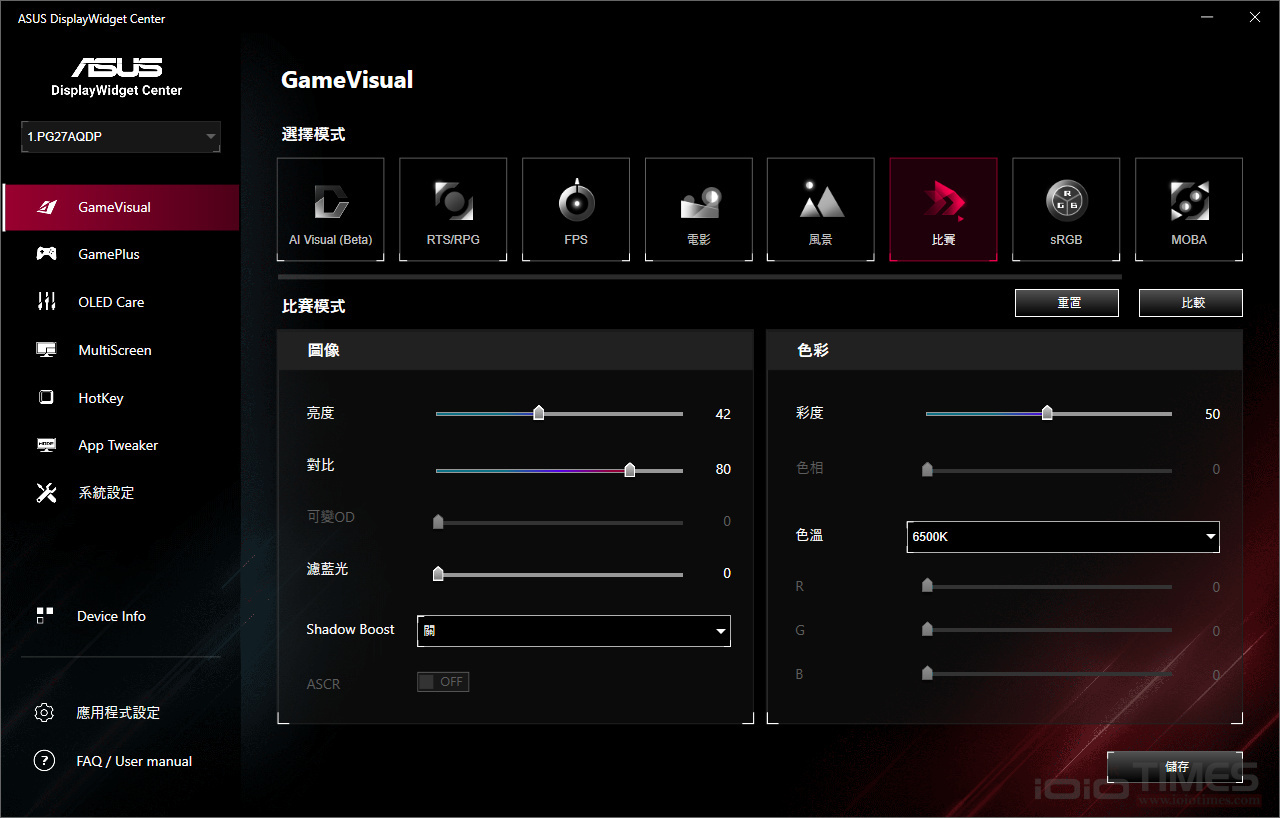Click the 亮度 brightness slider handle
1280x818 pixels.
539,413
